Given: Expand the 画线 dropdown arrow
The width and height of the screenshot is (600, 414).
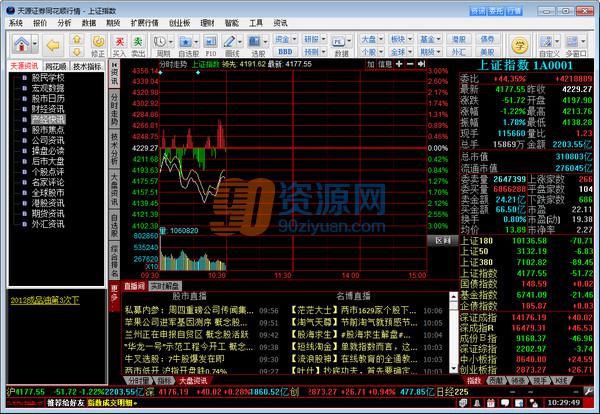Looking at the screenshot, I should pyautogui.click(x=240, y=41).
